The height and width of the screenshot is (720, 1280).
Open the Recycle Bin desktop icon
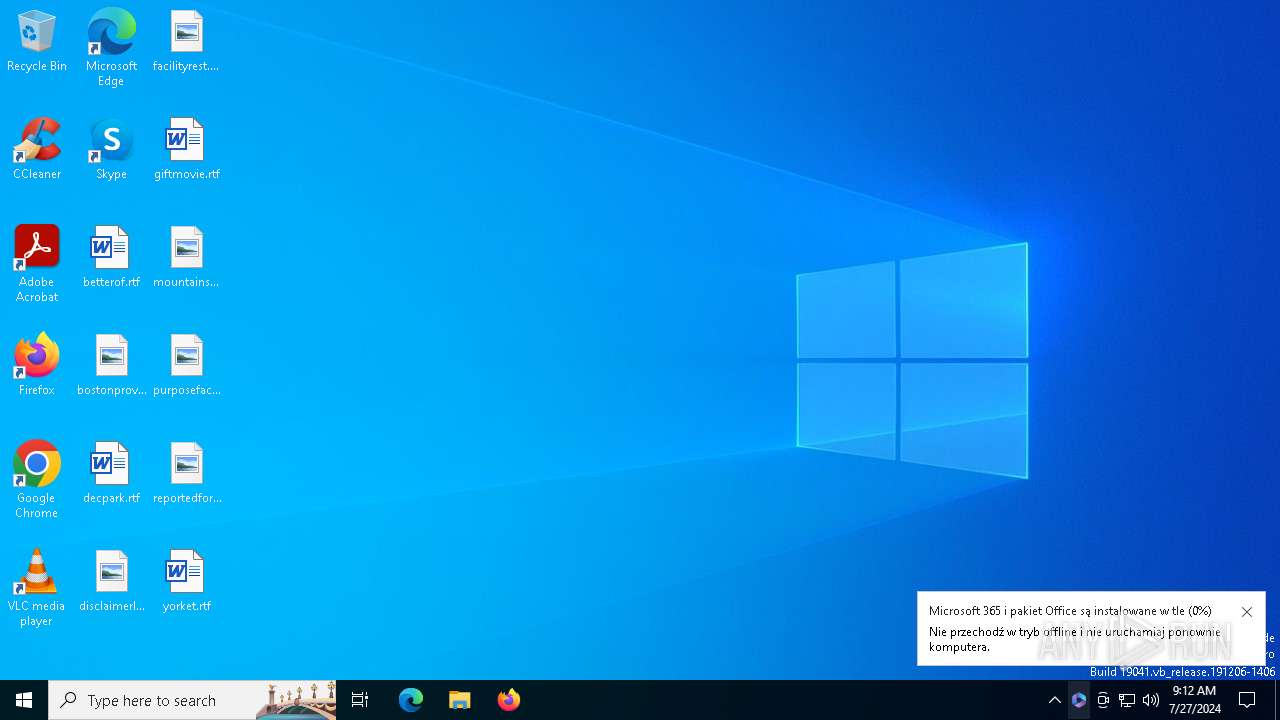tap(37, 42)
